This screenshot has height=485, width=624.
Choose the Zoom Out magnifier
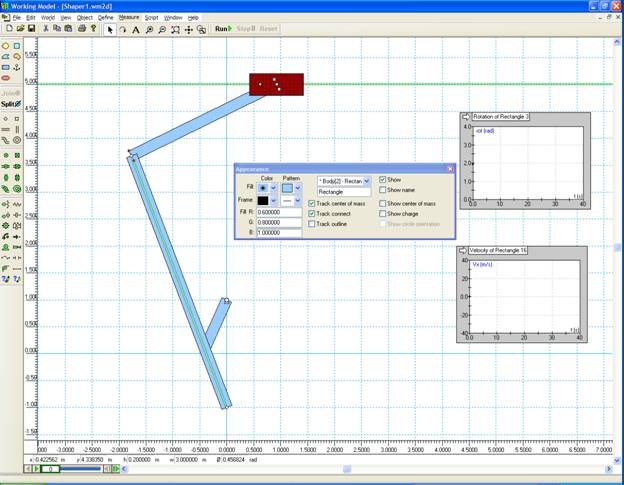pos(162,29)
